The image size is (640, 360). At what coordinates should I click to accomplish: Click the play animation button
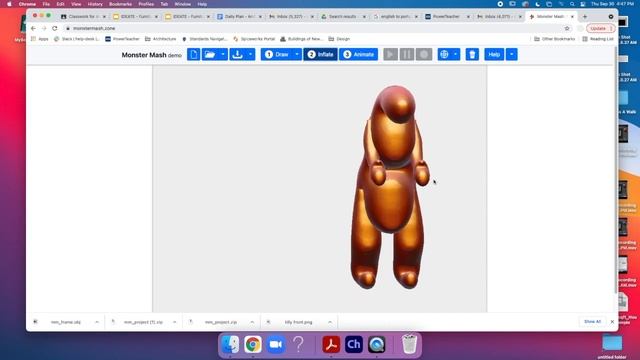point(391,54)
